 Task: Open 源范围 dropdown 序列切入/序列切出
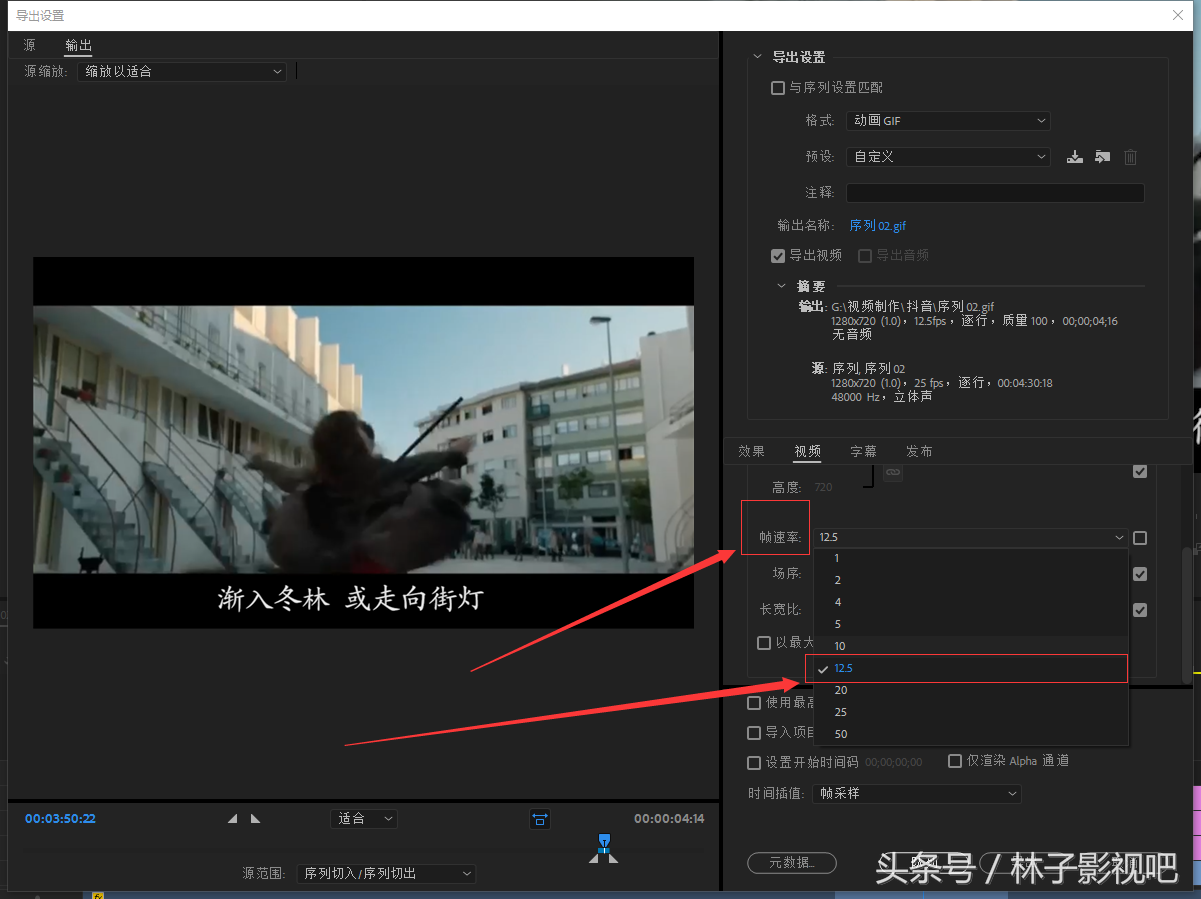pos(386,874)
